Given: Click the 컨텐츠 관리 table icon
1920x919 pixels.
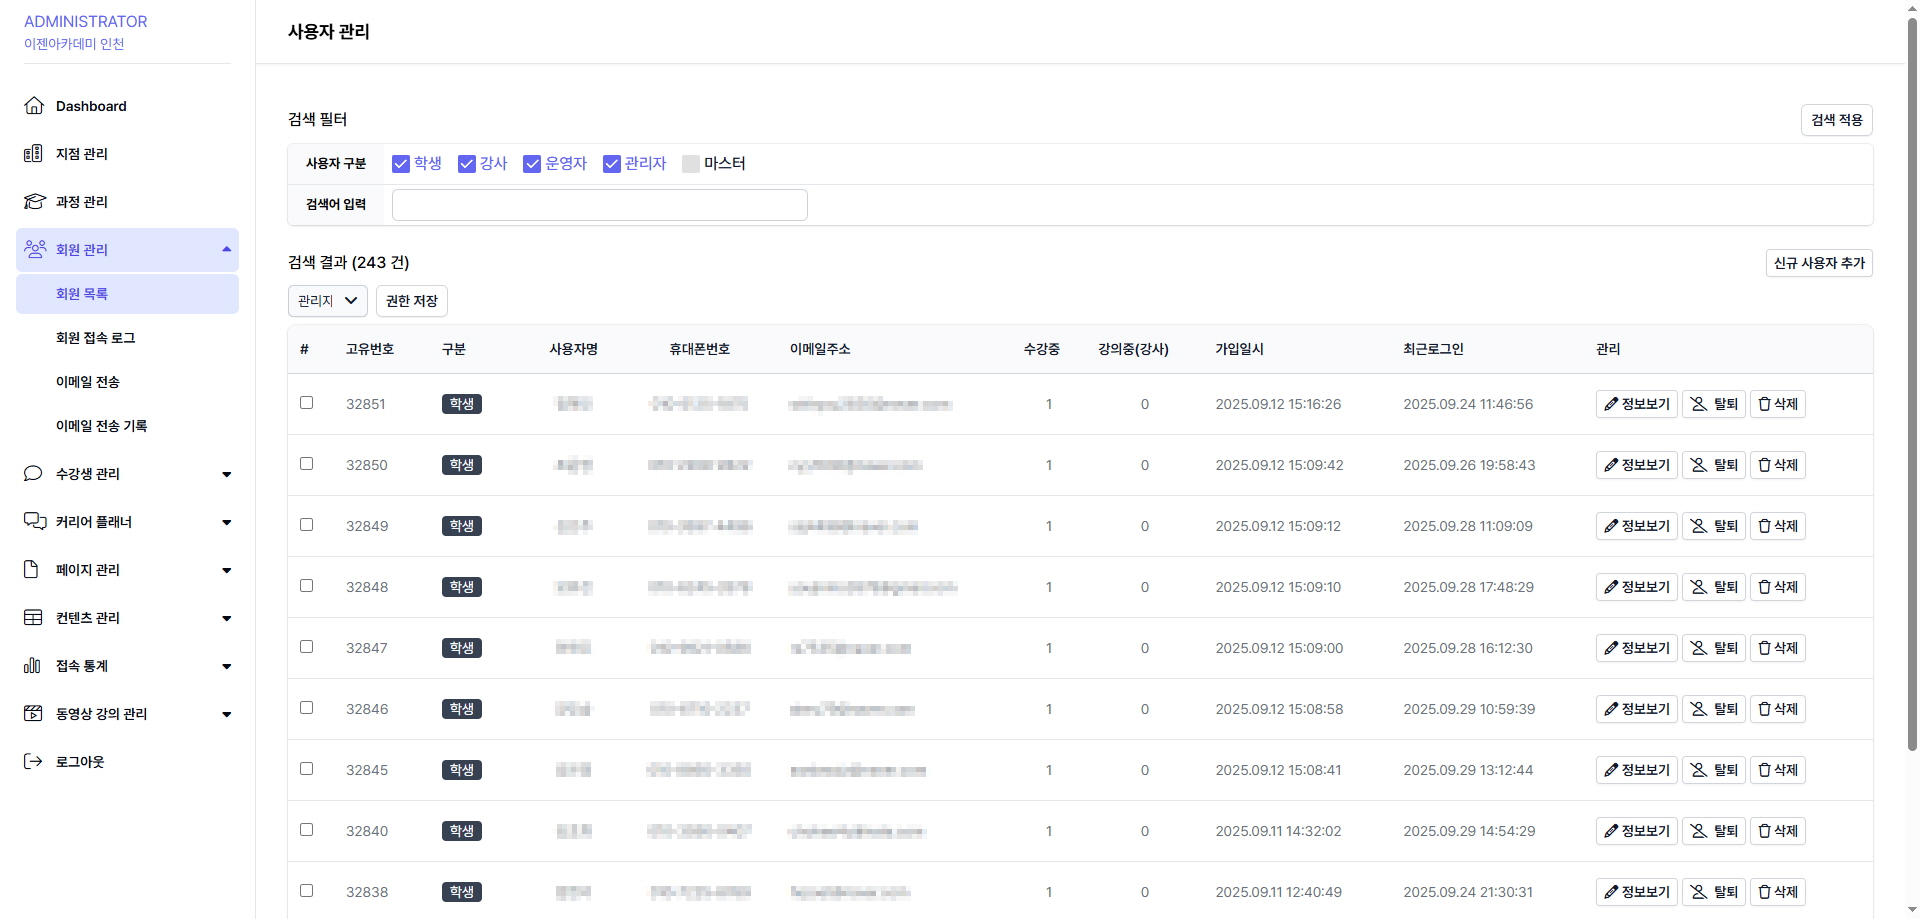Looking at the screenshot, I should [33, 618].
